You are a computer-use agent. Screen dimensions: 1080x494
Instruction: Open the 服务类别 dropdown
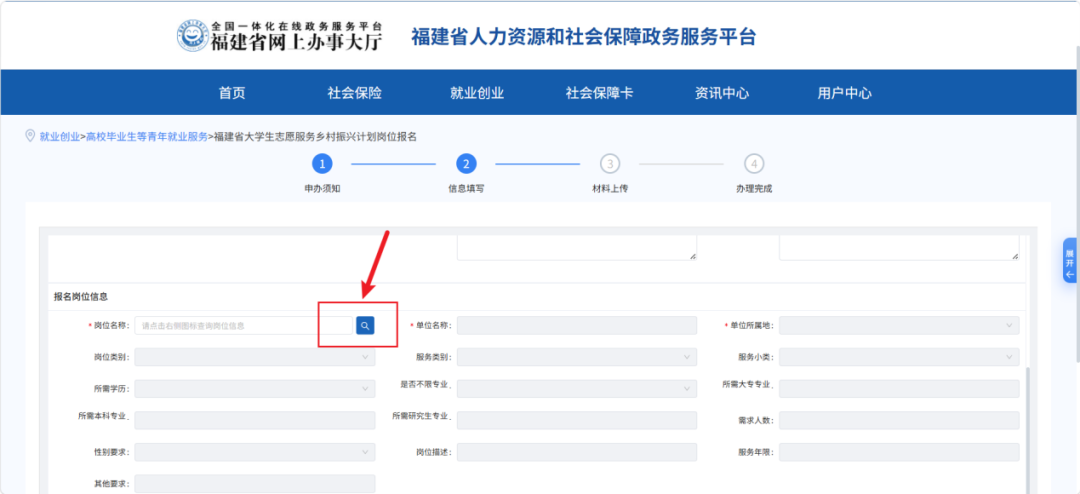click(576, 357)
